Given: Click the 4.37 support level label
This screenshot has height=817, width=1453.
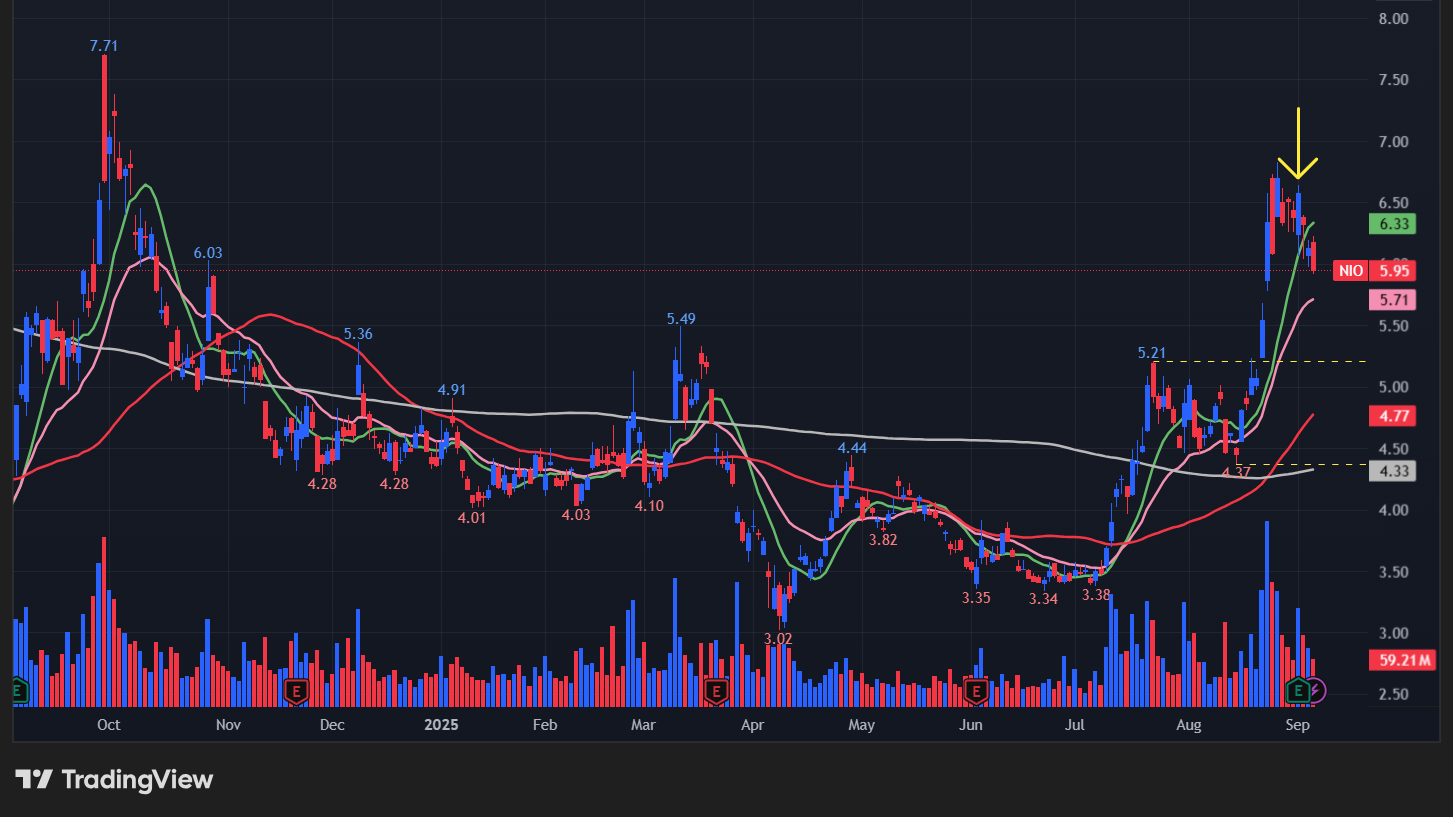Looking at the screenshot, I should [1237, 472].
